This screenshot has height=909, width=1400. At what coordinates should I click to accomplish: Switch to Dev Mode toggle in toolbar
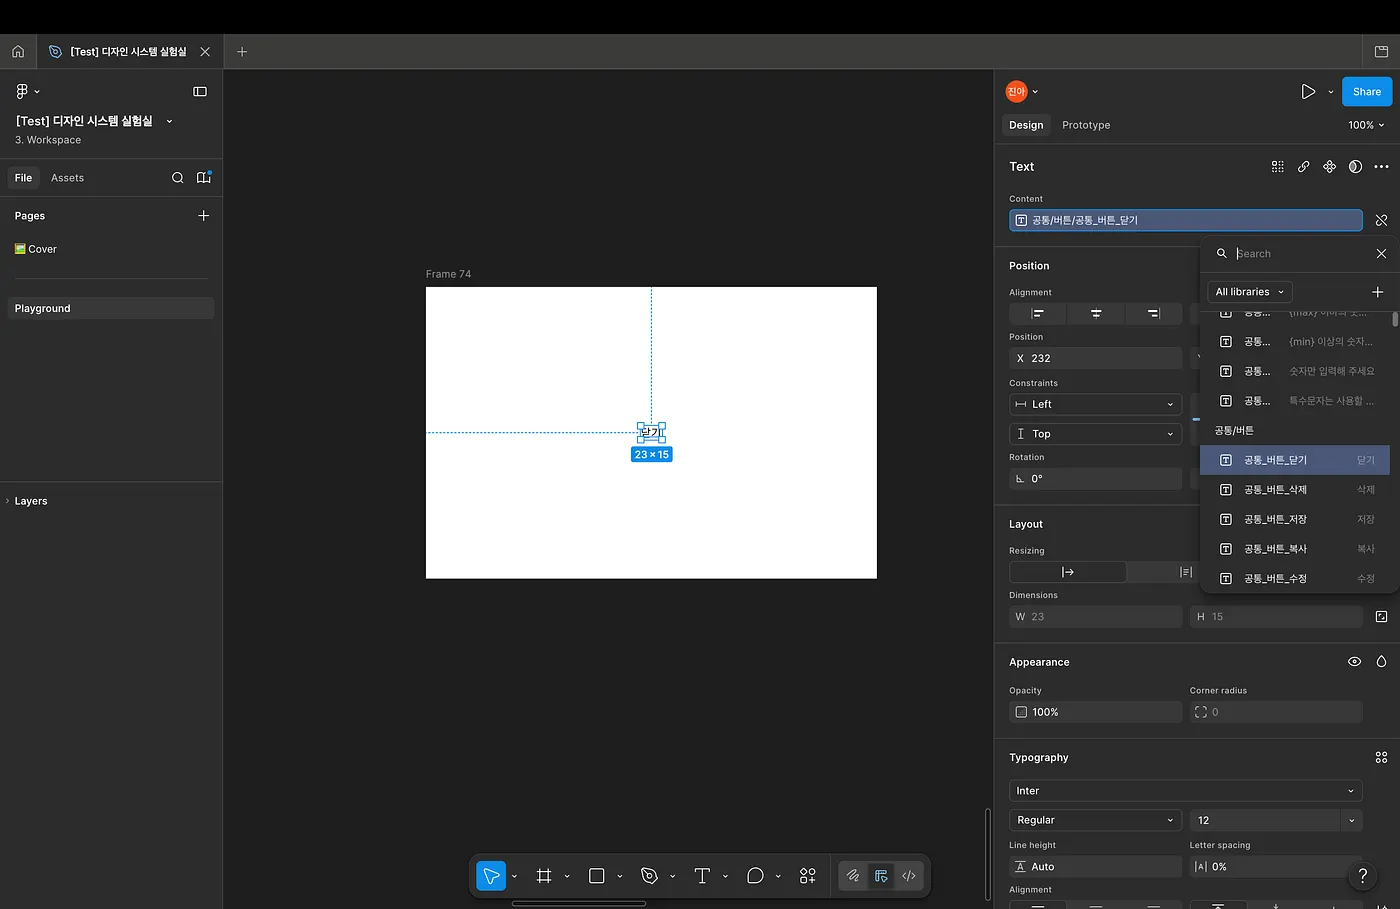[x=909, y=876]
